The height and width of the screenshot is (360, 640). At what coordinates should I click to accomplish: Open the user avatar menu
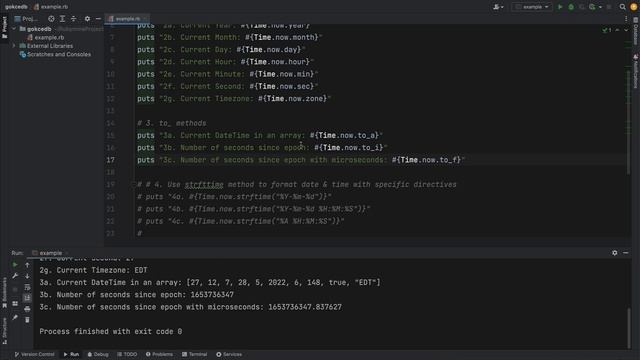[634, 7]
